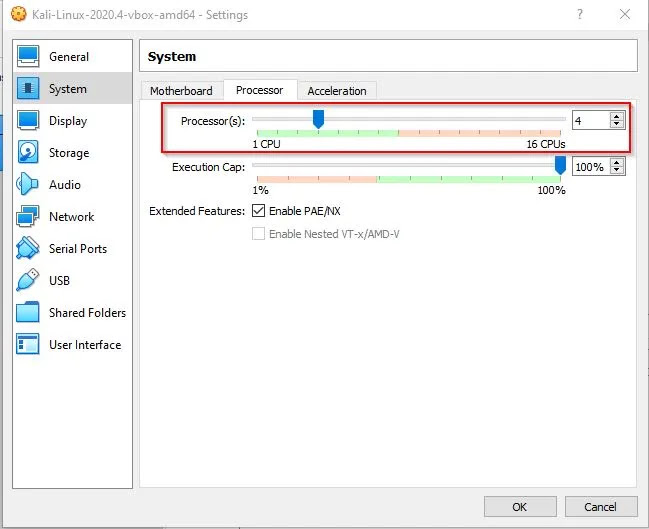Select System in the settings list
The image size is (649, 529).
pos(68,89)
